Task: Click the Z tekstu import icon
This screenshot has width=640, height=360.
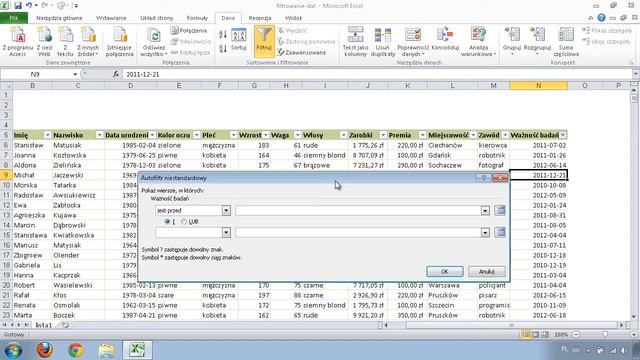Action: (x=65, y=41)
